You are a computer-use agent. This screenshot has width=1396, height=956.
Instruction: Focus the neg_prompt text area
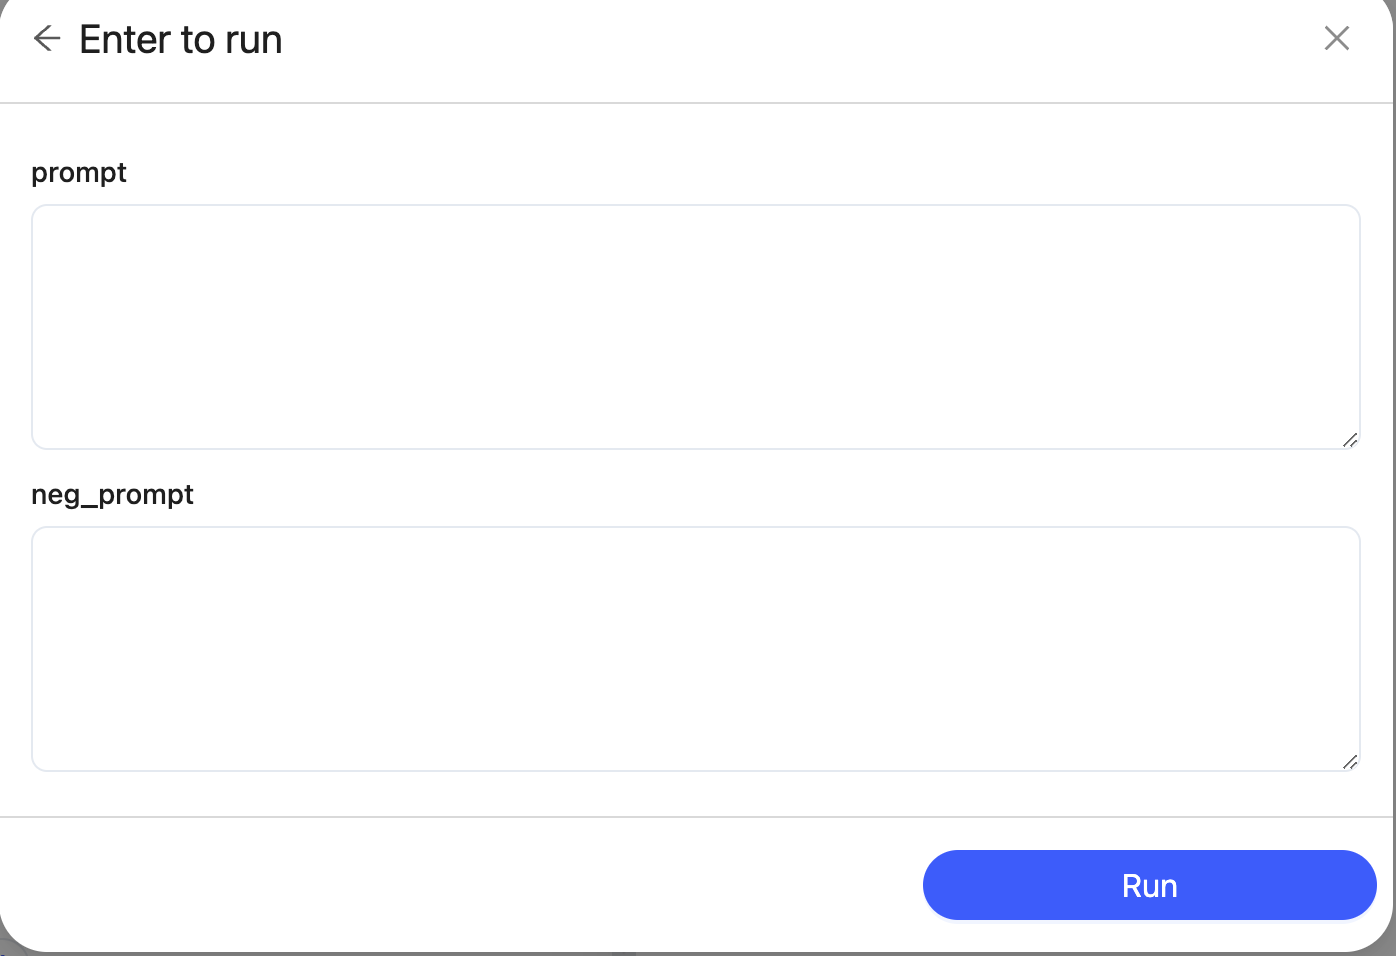pyautogui.click(x=695, y=649)
